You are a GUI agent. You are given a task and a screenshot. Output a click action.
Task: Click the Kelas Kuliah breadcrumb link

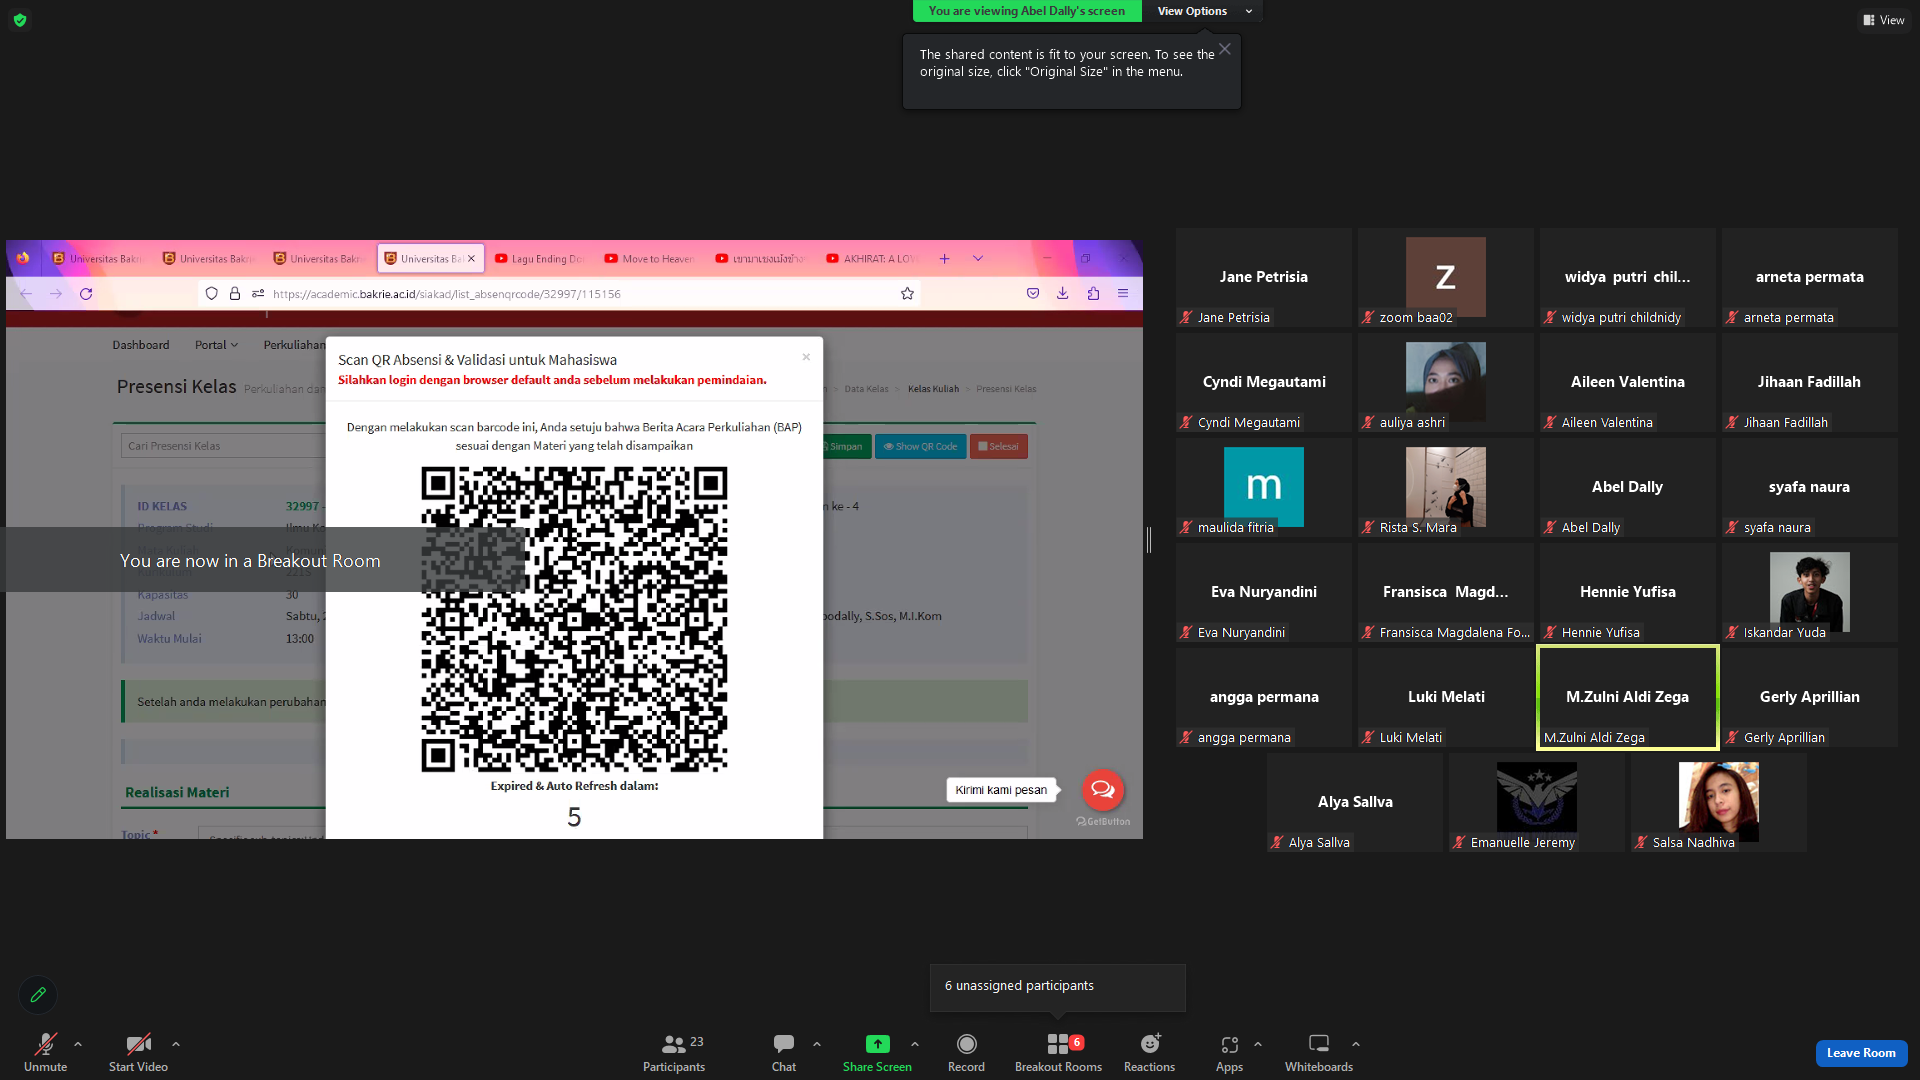(933, 389)
